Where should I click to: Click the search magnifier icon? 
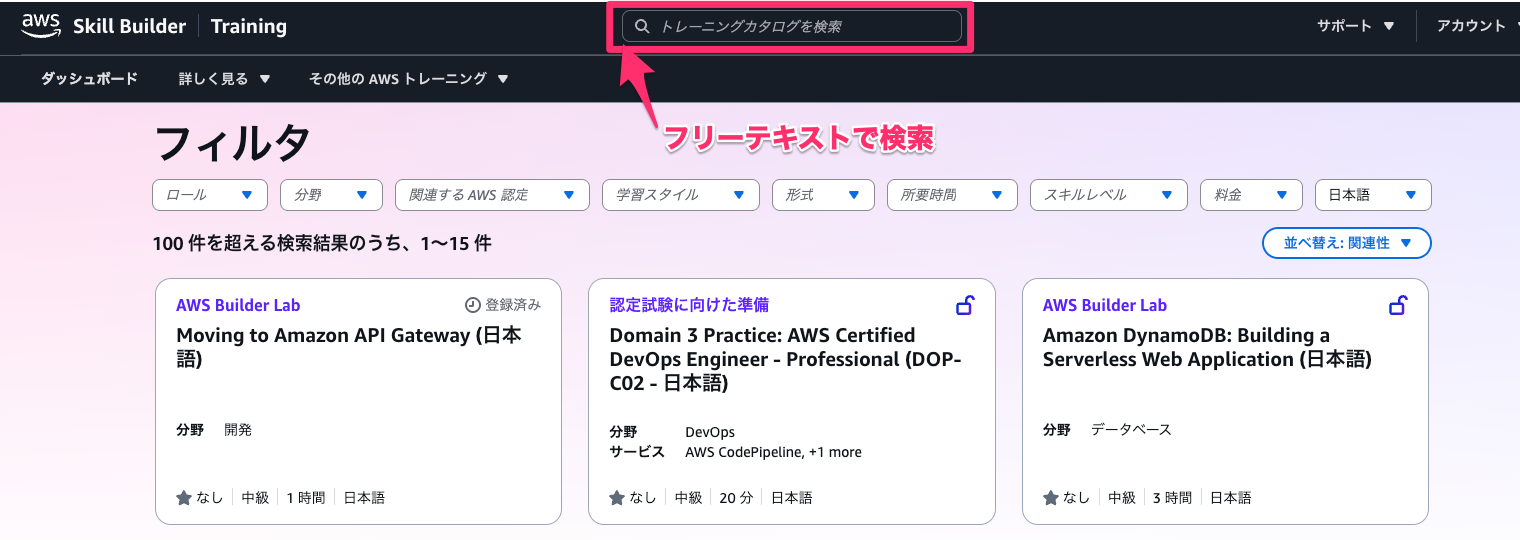pos(642,27)
